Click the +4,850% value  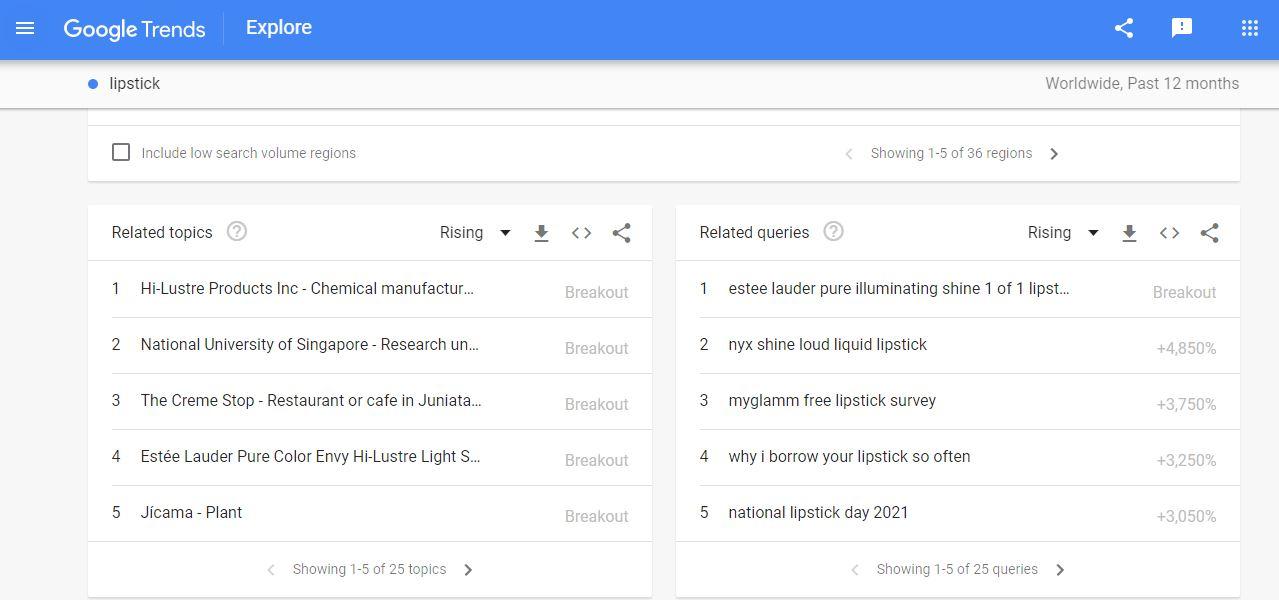1186,349
